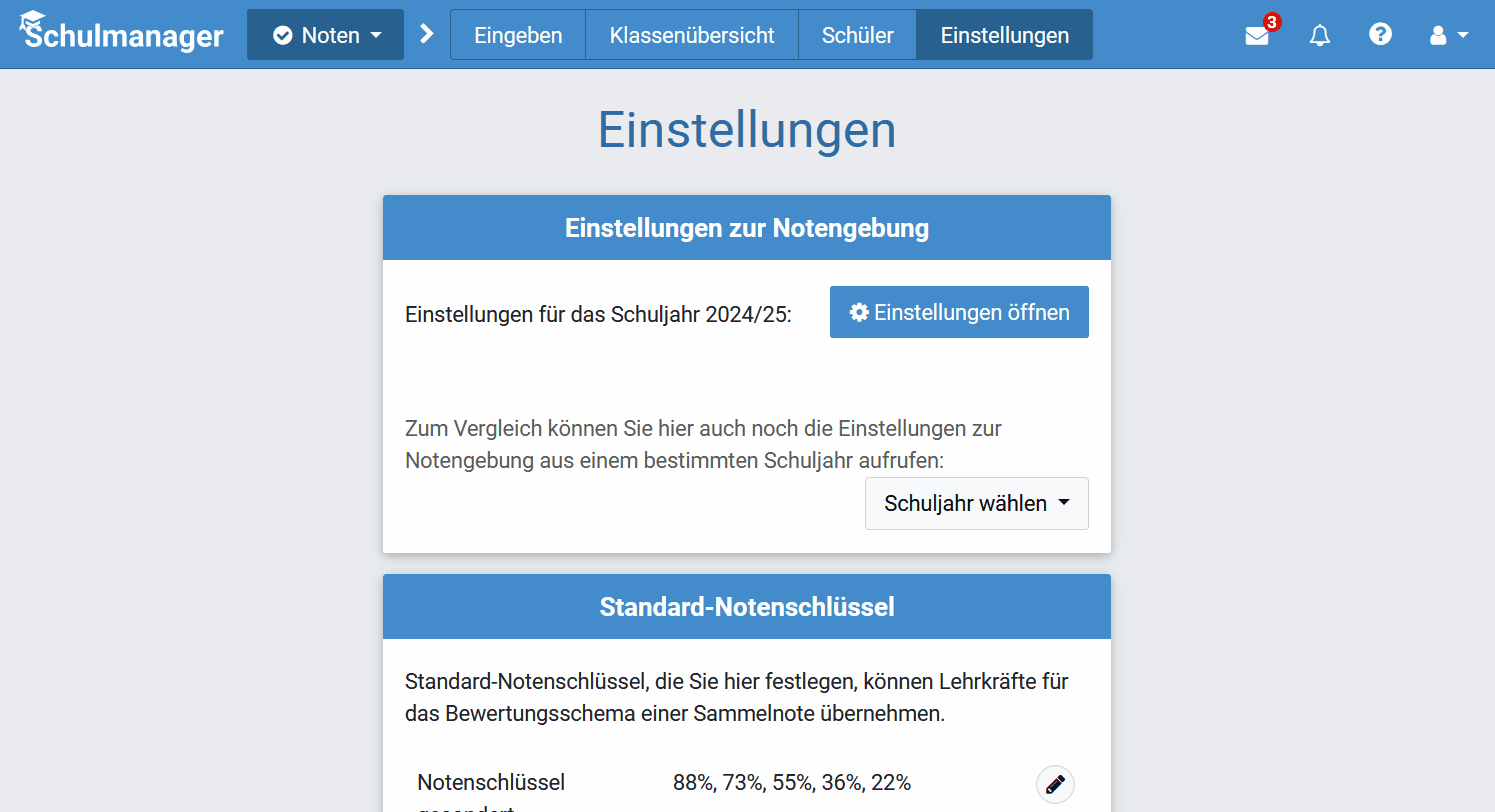
Task: Edit the Notenschlüssel with pencil icon
Action: 1055,785
